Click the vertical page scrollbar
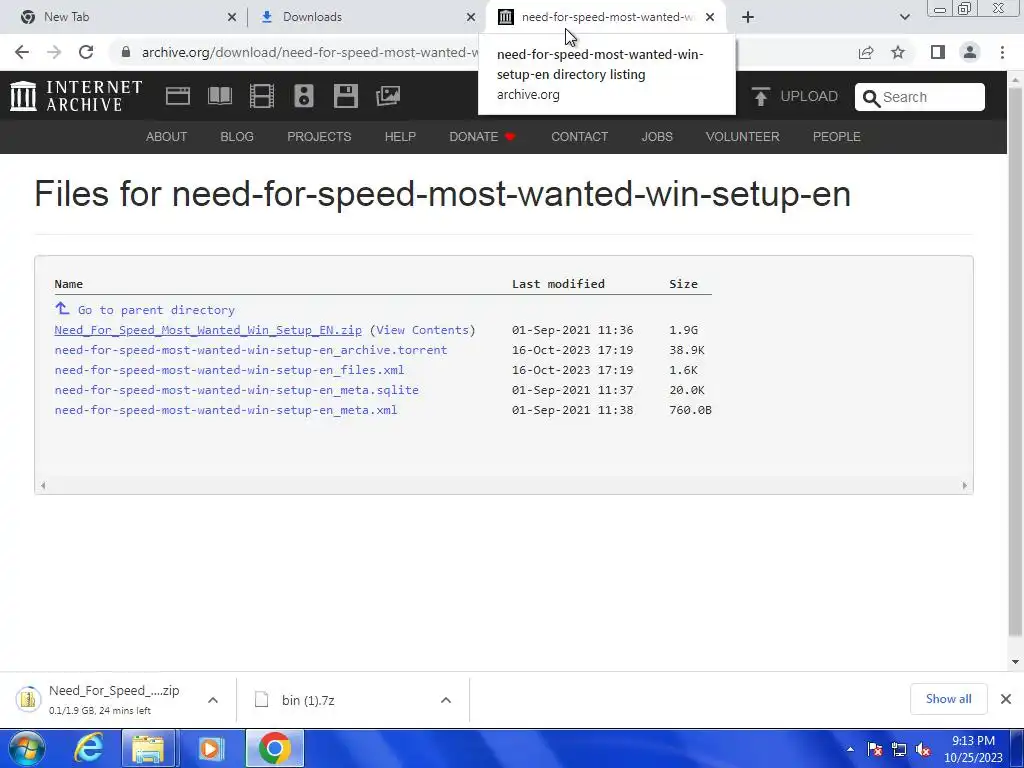This screenshot has height=768, width=1024. click(x=1015, y=362)
